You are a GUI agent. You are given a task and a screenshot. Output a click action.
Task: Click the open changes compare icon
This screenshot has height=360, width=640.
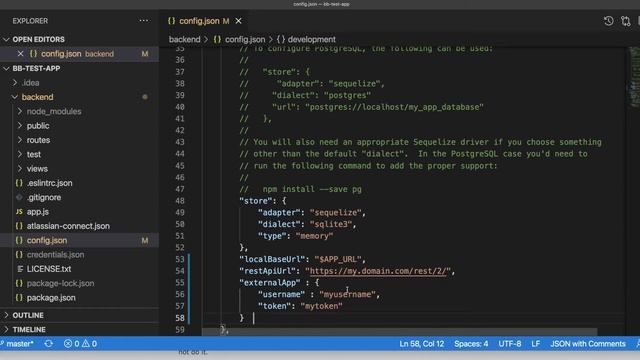tap(626, 21)
